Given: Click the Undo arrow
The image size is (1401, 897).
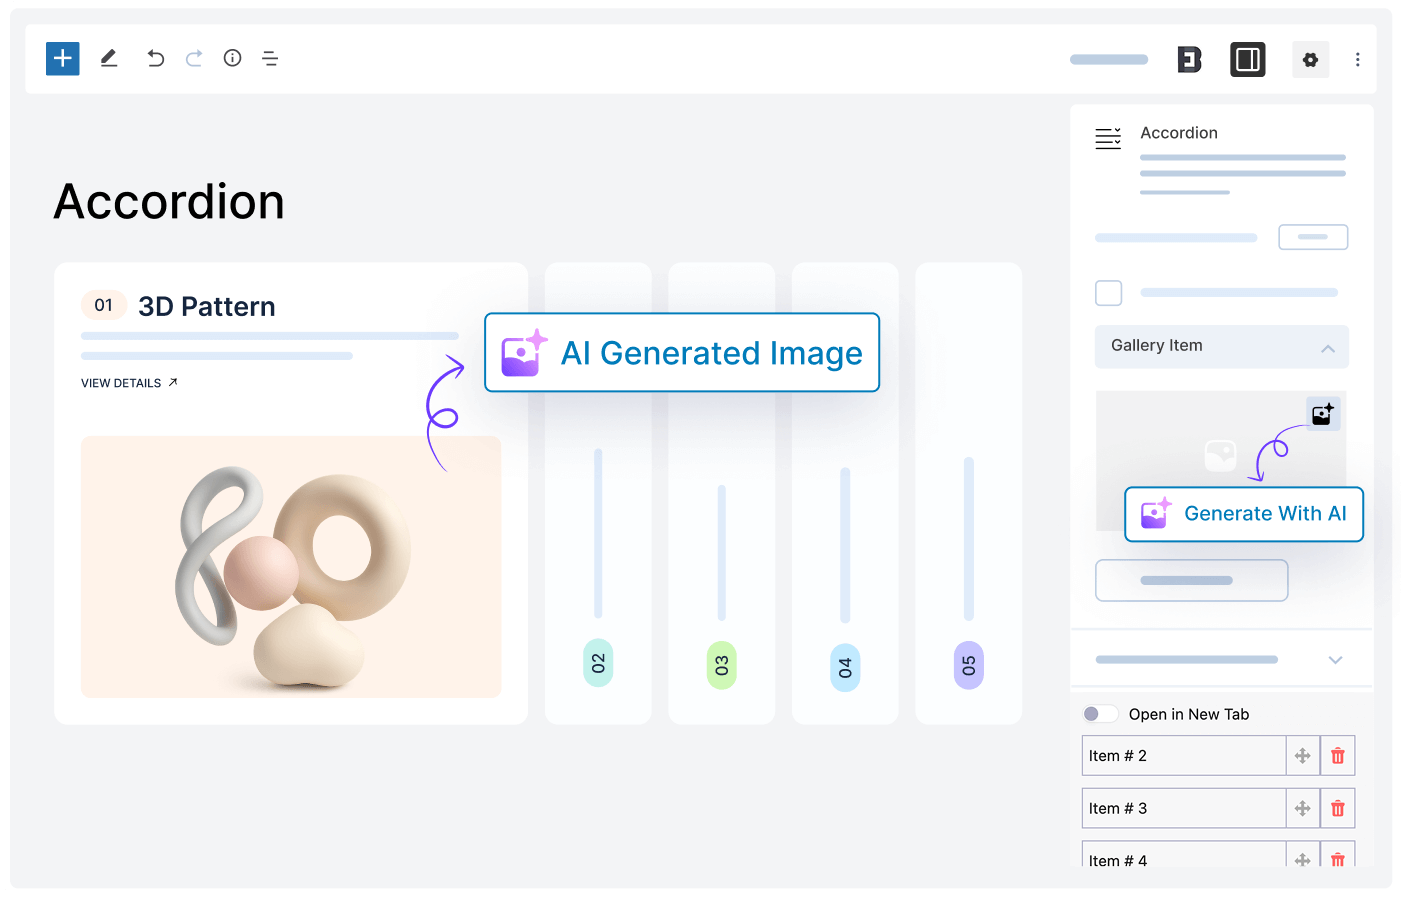Looking at the screenshot, I should click(155, 58).
